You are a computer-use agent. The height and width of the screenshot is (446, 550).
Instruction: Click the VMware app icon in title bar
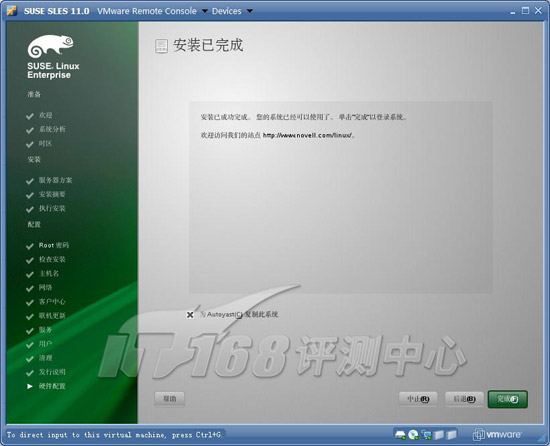click(12, 11)
